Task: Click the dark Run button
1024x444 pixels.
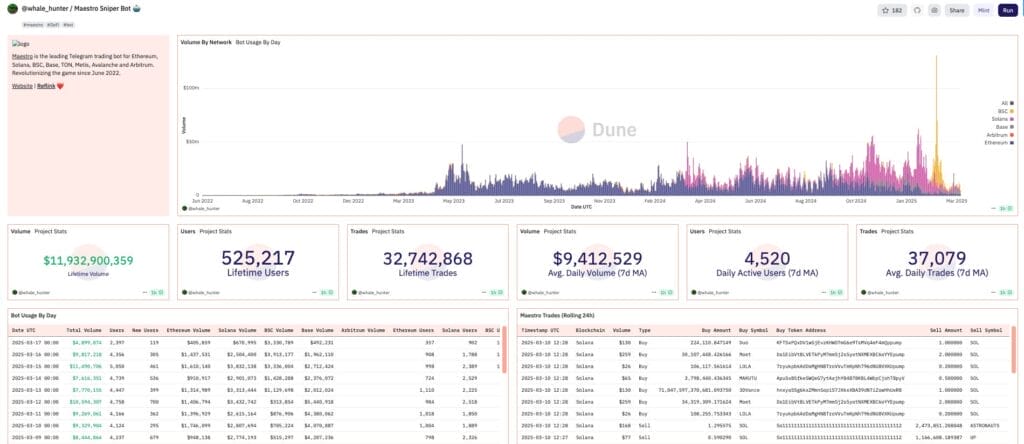Action: click(1008, 10)
